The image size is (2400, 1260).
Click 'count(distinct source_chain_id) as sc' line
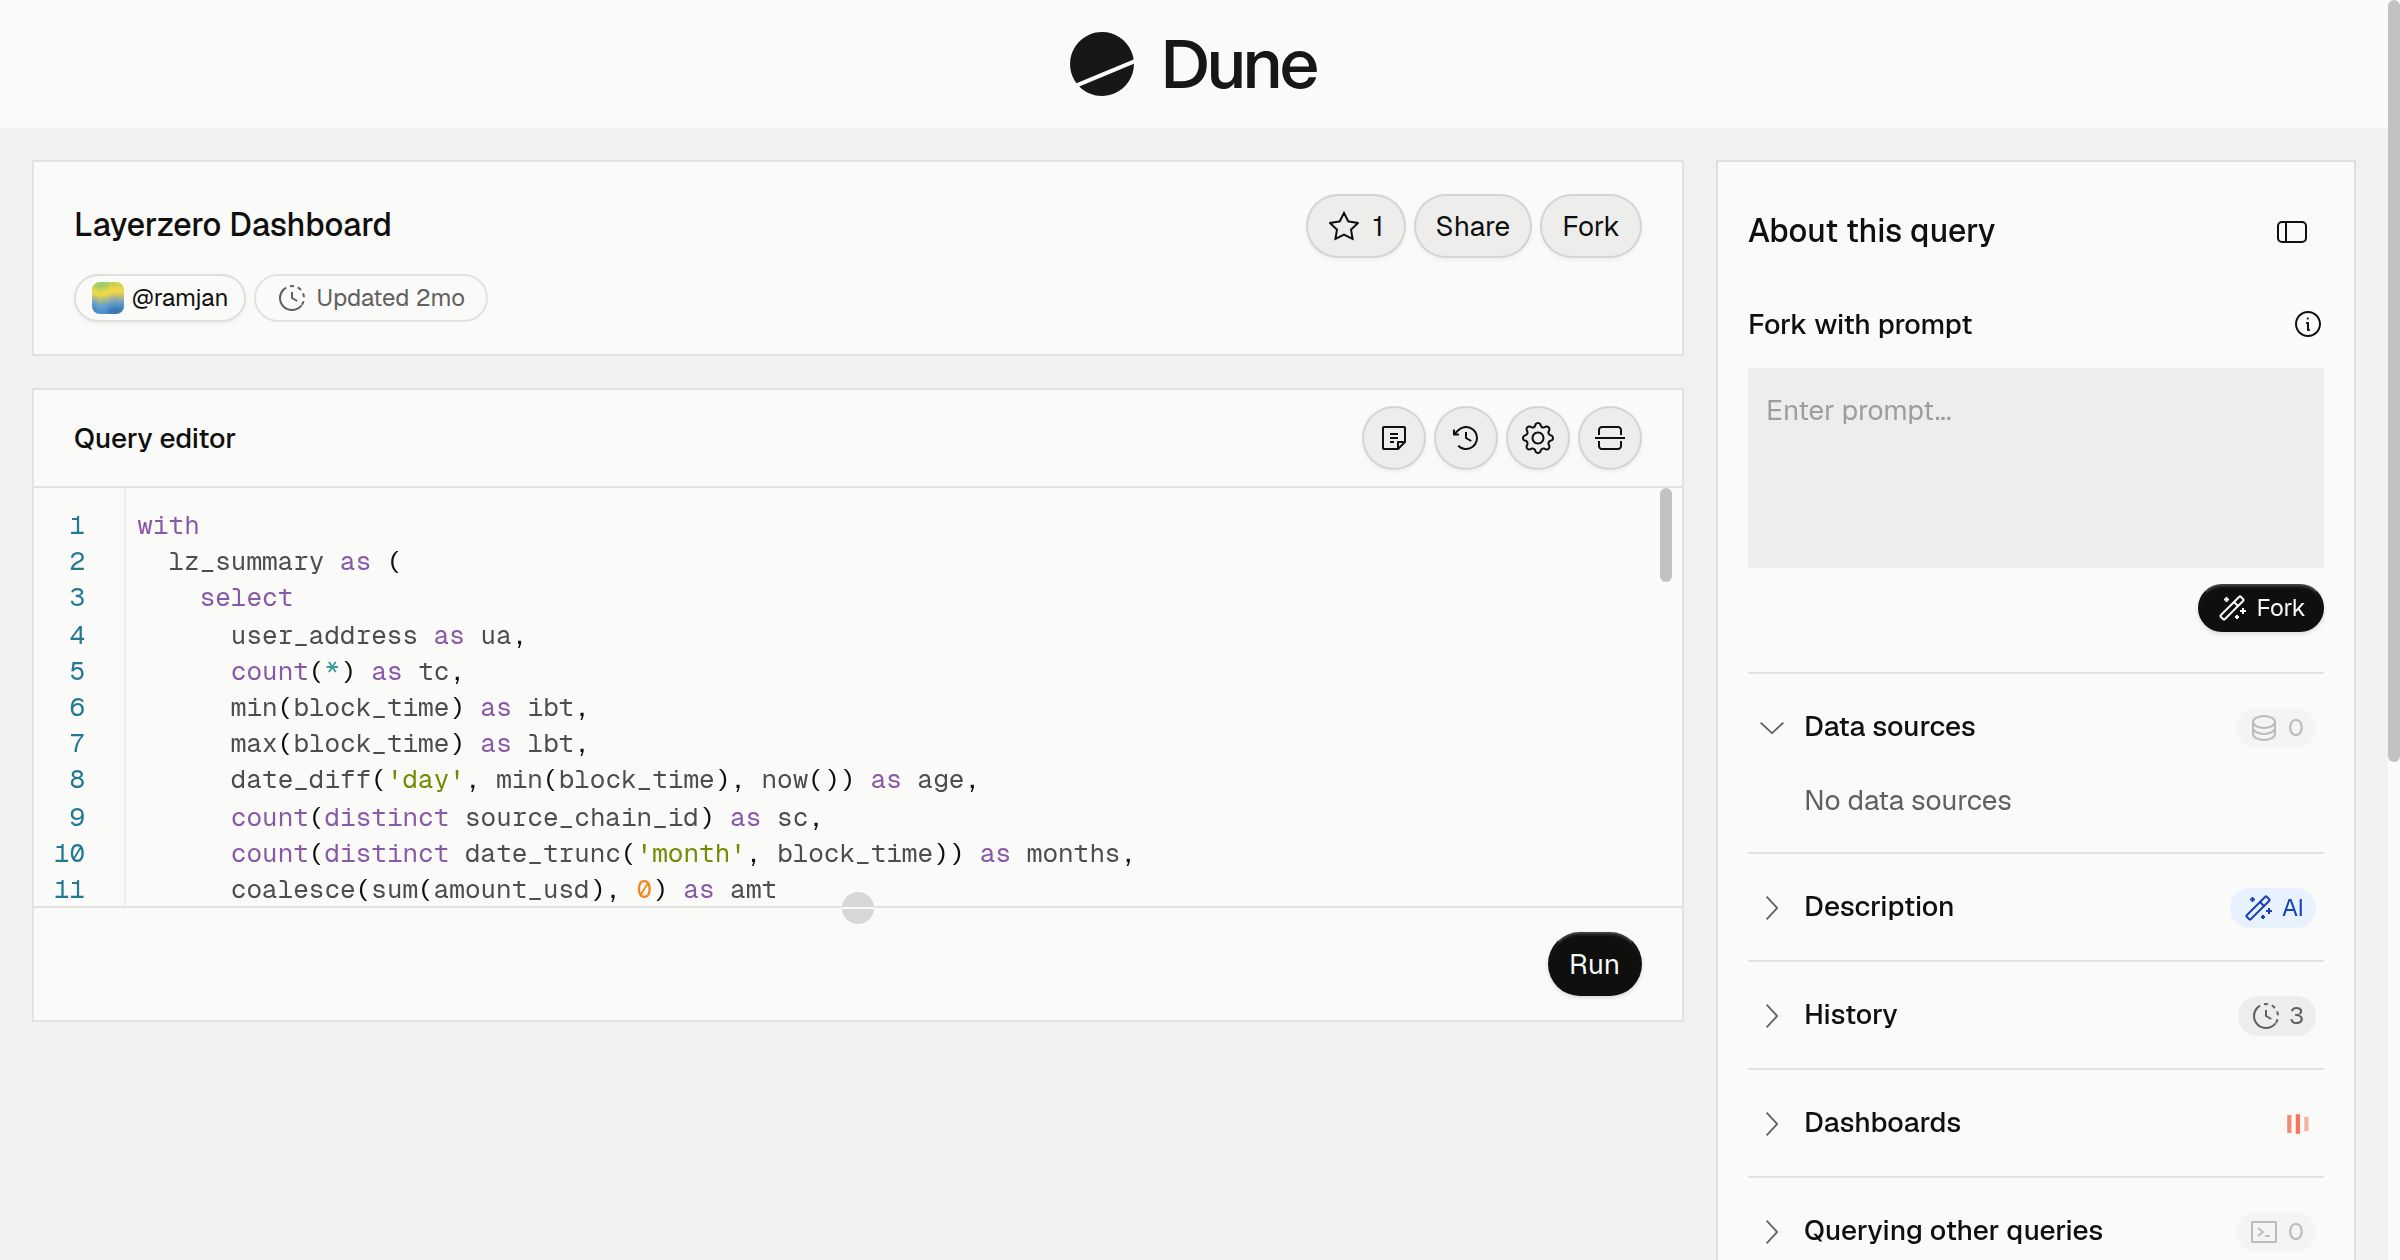(x=526, y=817)
